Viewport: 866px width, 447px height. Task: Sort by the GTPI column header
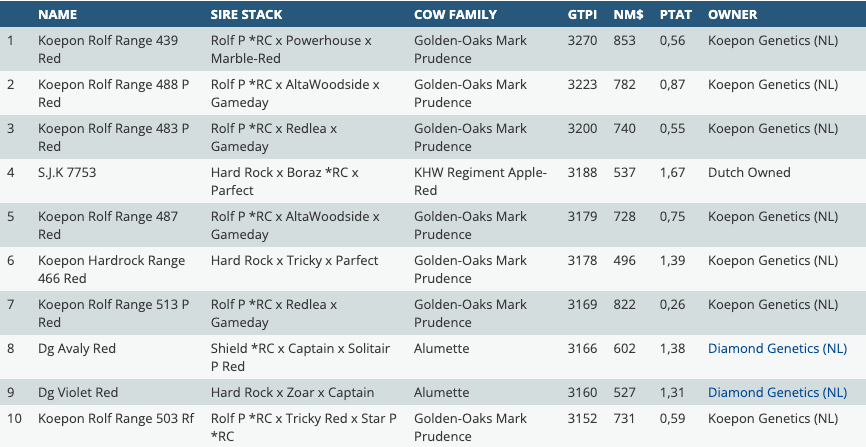coord(581,15)
